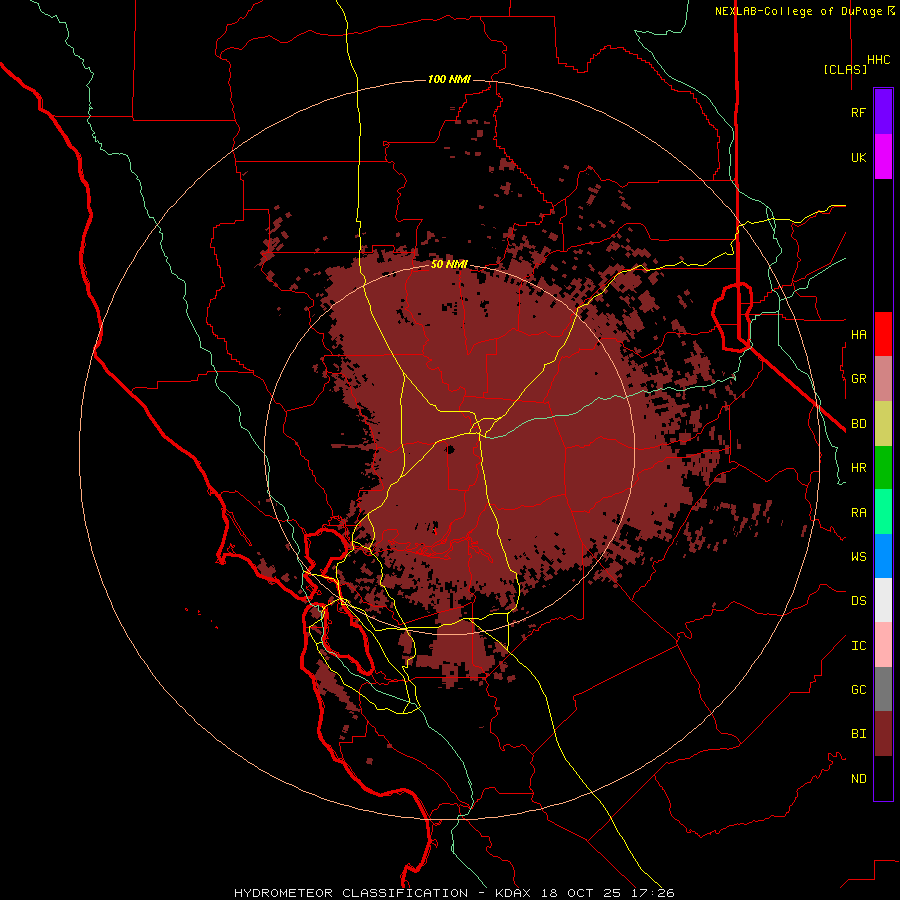Click the "DS" legend label
This screenshot has width=900, height=900.
(858, 601)
